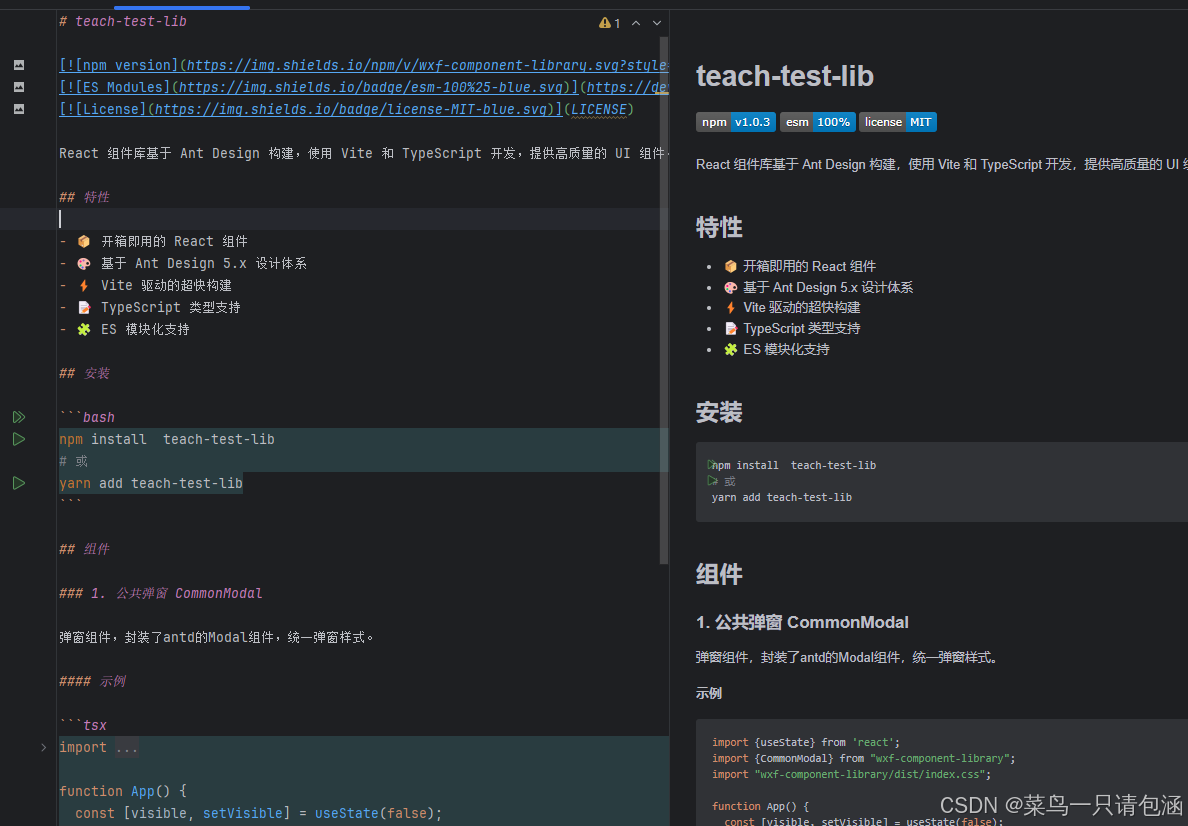Click the 弹窗组件 description sentence in preview
The height and width of the screenshot is (826, 1188).
[847, 657]
